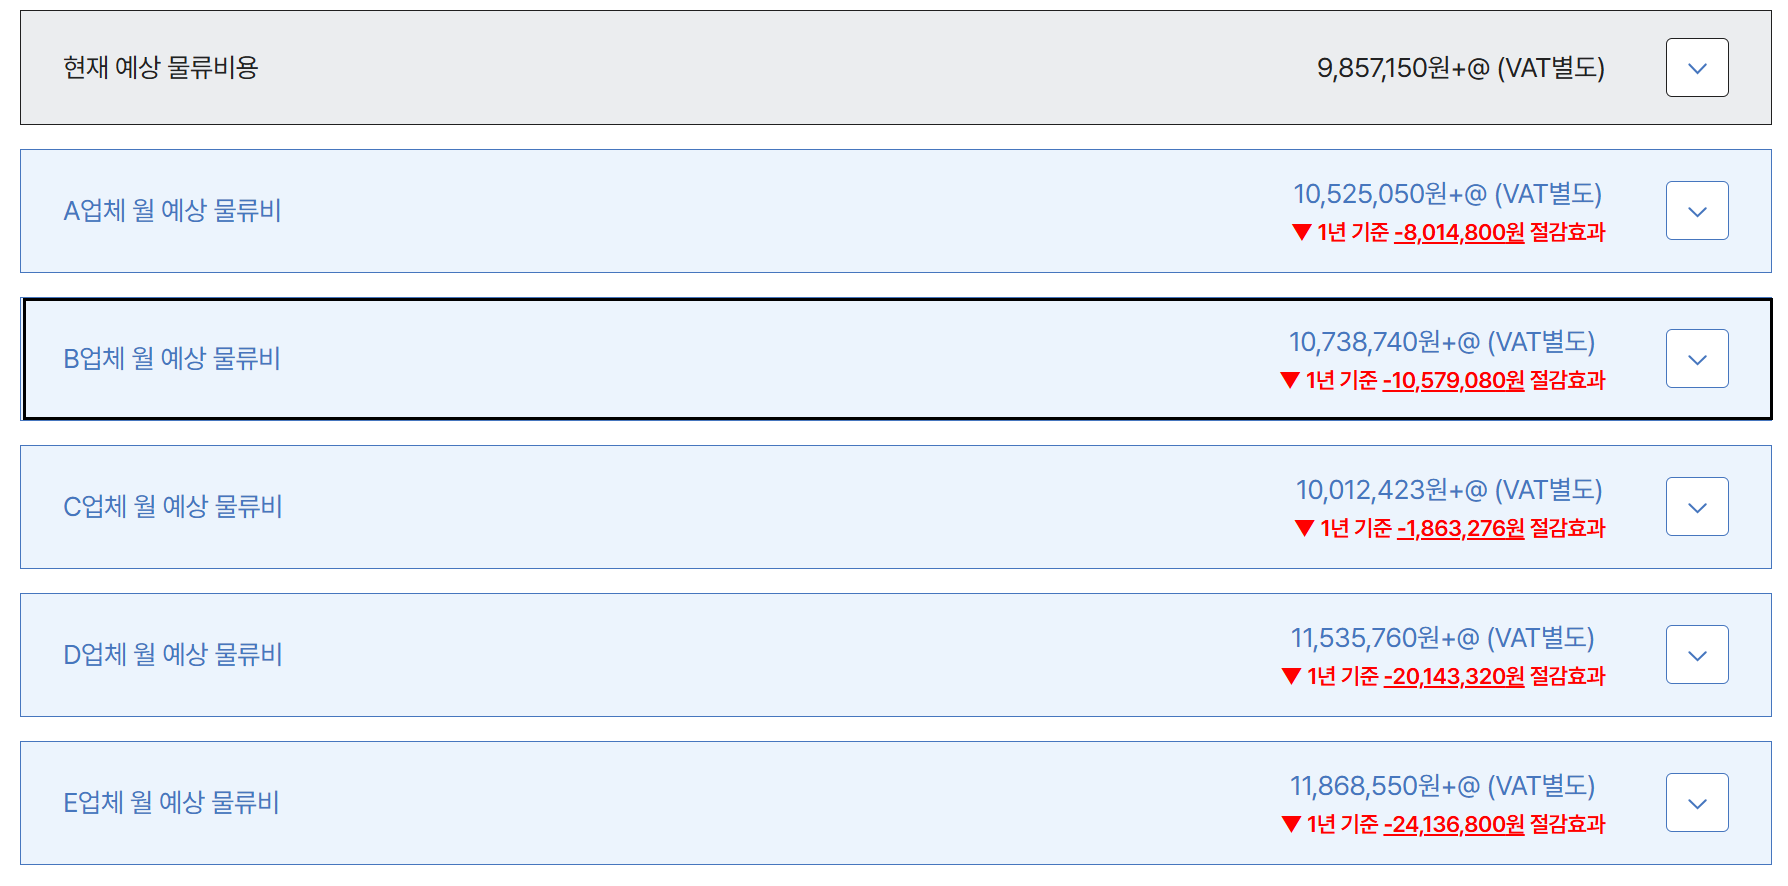Click the red down-triangle in B업체 row
This screenshot has width=1788, height=886.
[1290, 381]
